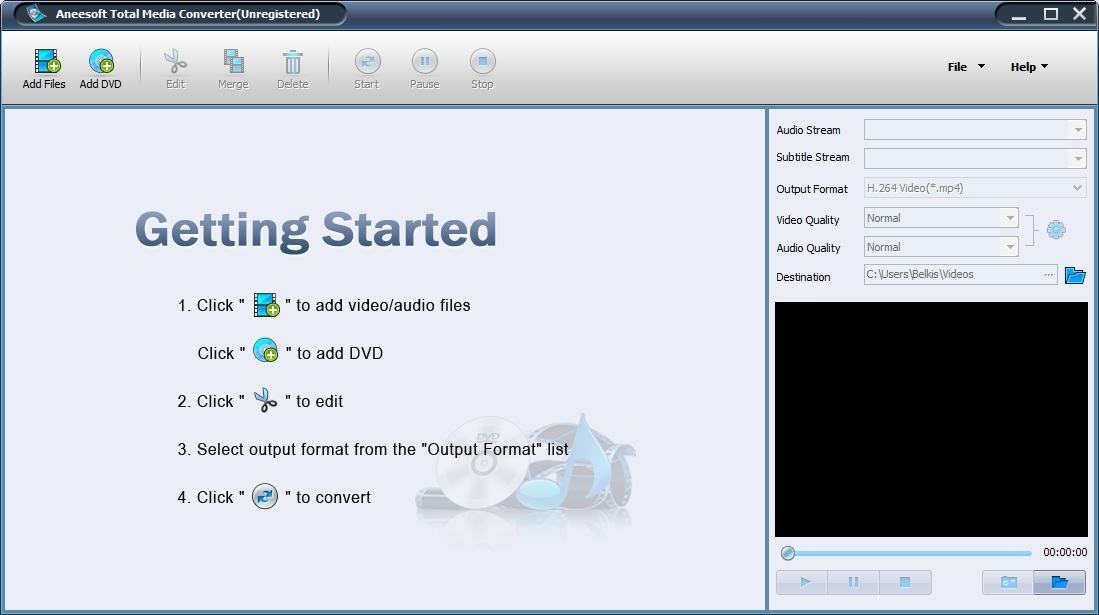Viewport: 1099px width, 615px height.
Task: Click the browse ellipsis next to Destination path
Action: [x=1048, y=274]
